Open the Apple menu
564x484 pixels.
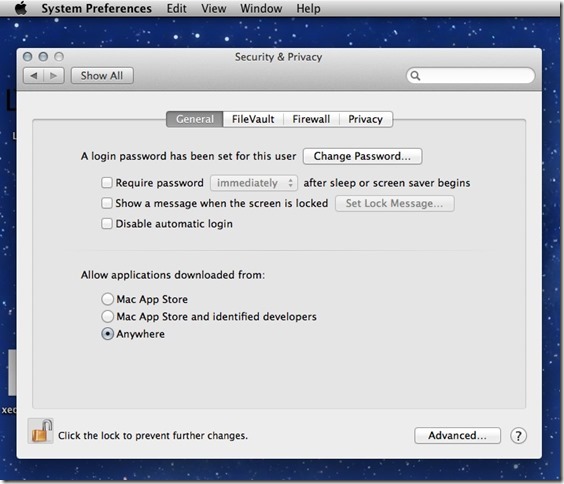pyautogui.click(x=21, y=8)
